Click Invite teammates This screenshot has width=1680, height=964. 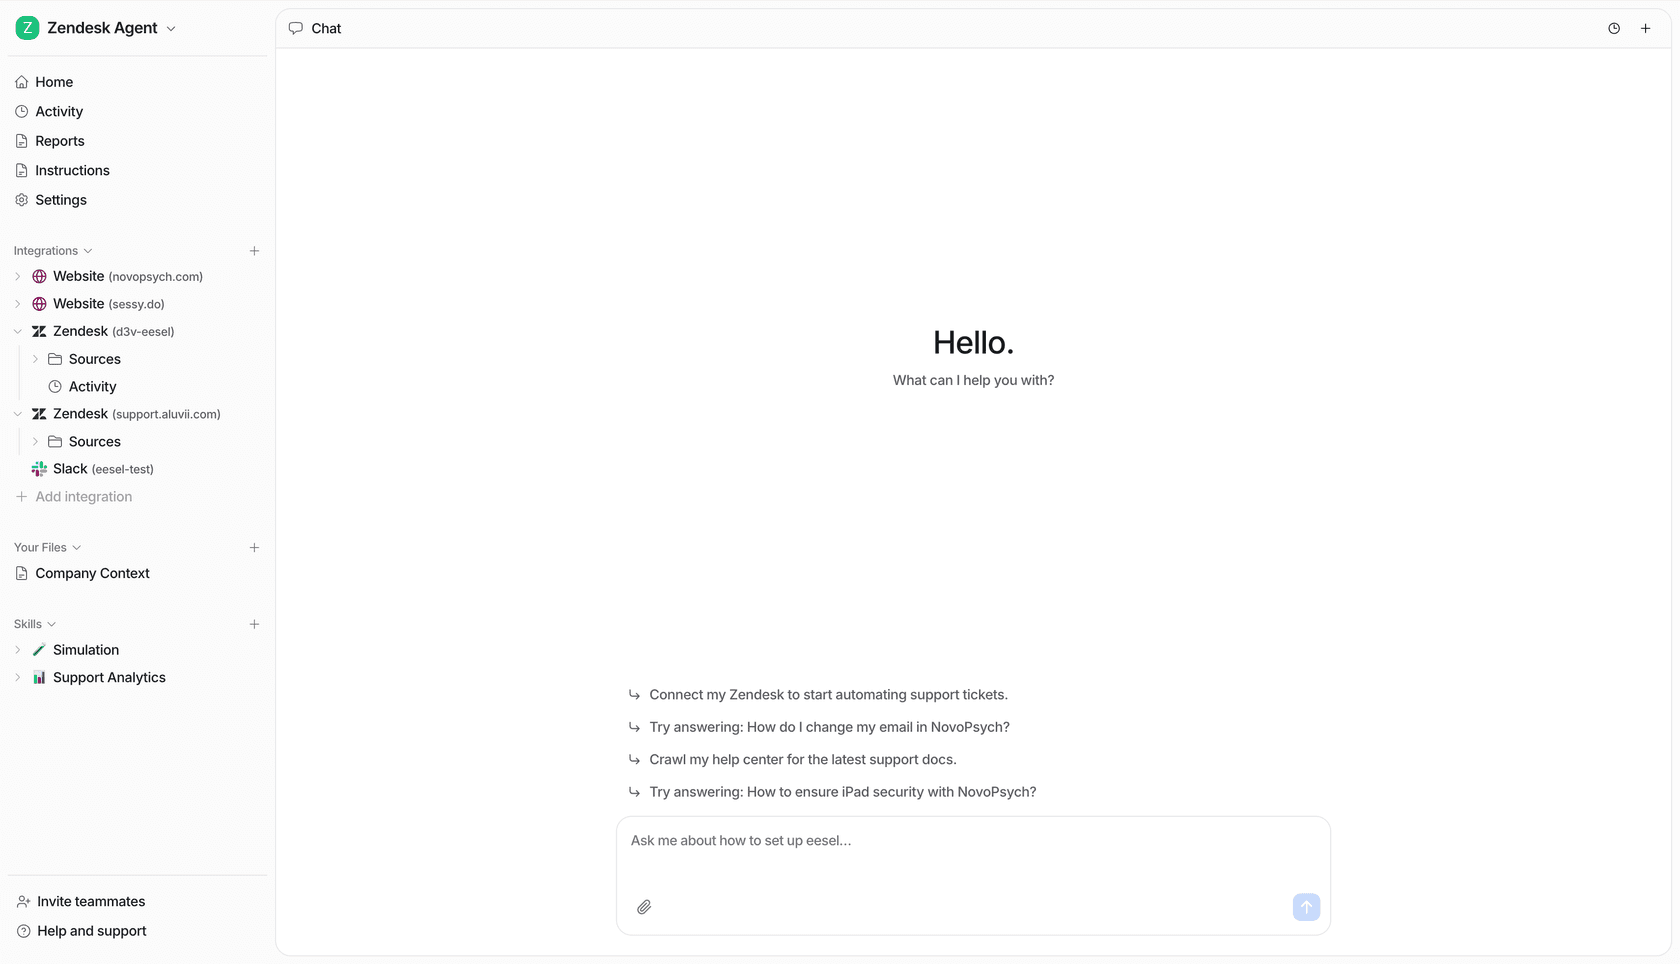90,901
